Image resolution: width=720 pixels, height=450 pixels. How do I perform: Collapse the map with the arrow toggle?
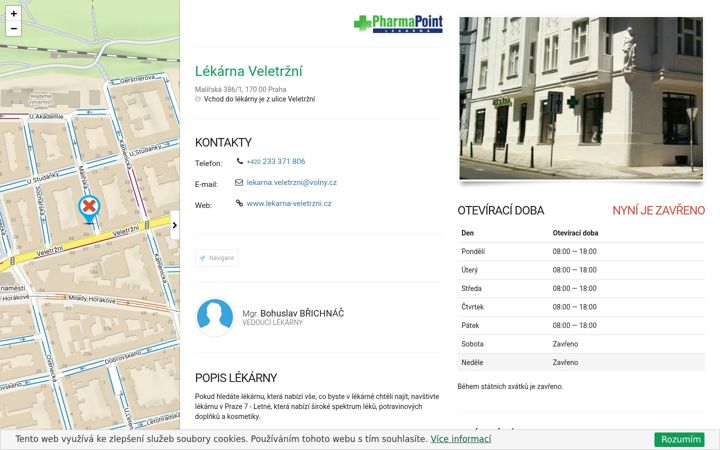[174, 225]
